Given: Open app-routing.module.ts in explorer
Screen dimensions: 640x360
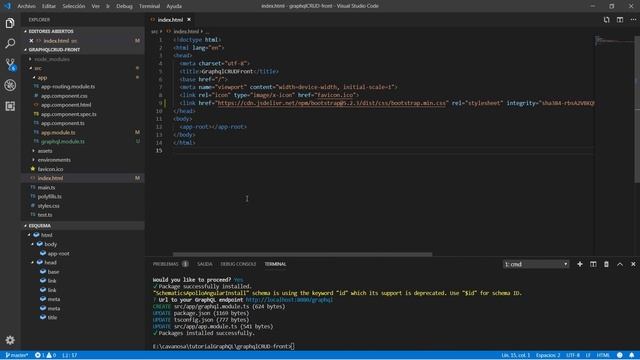Looking at the screenshot, I should point(68,87).
